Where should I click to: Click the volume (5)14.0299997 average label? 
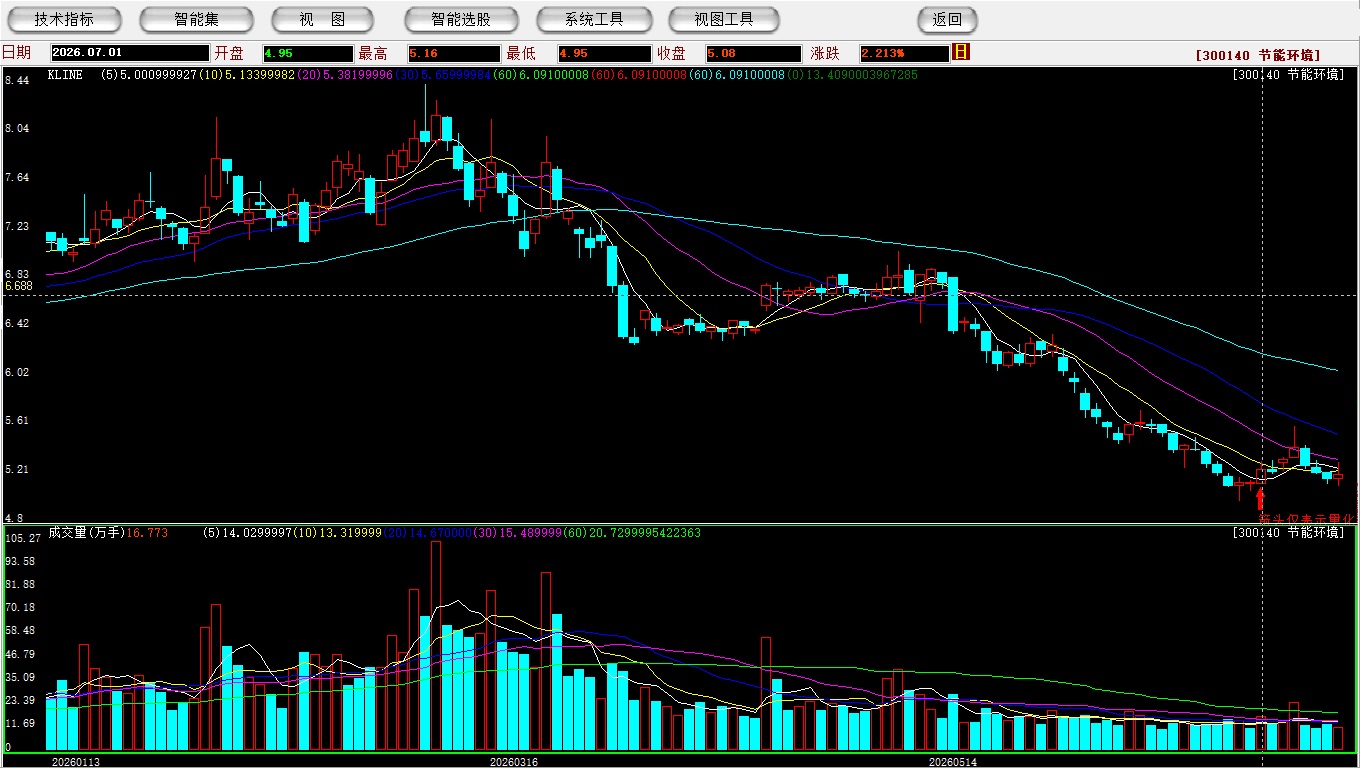(247, 533)
